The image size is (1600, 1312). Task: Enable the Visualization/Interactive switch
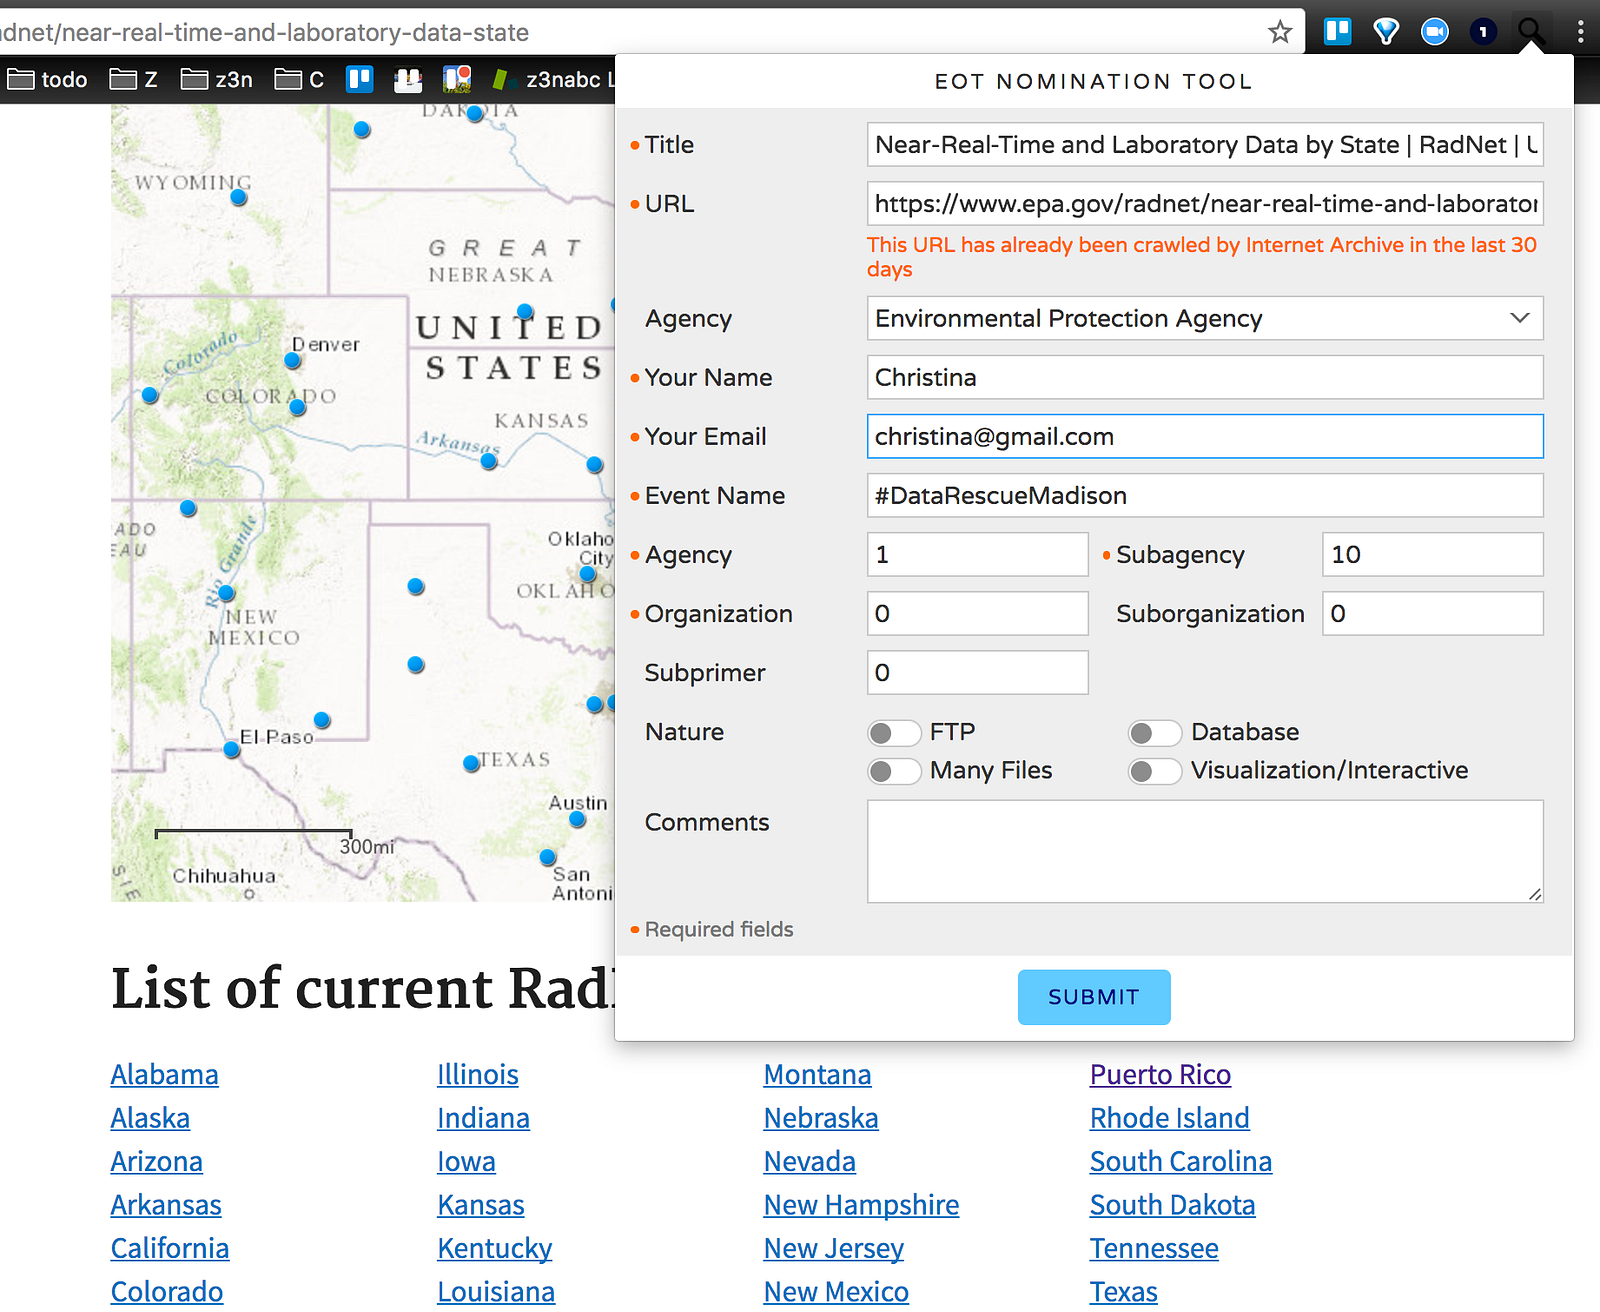tap(1155, 771)
